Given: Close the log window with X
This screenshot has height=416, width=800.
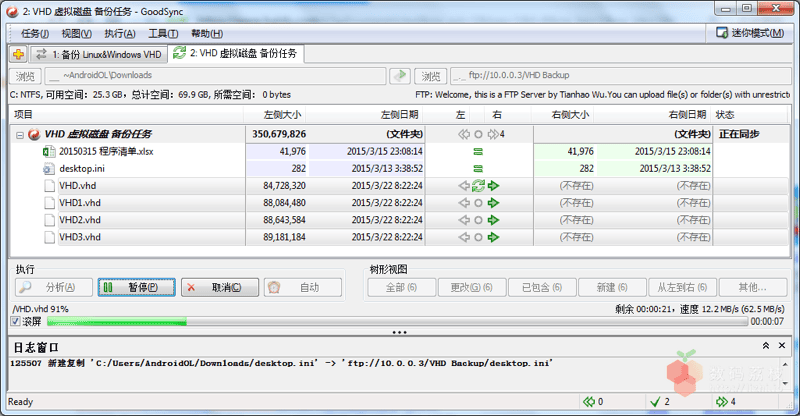Looking at the screenshot, I should (x=782, y=346).
